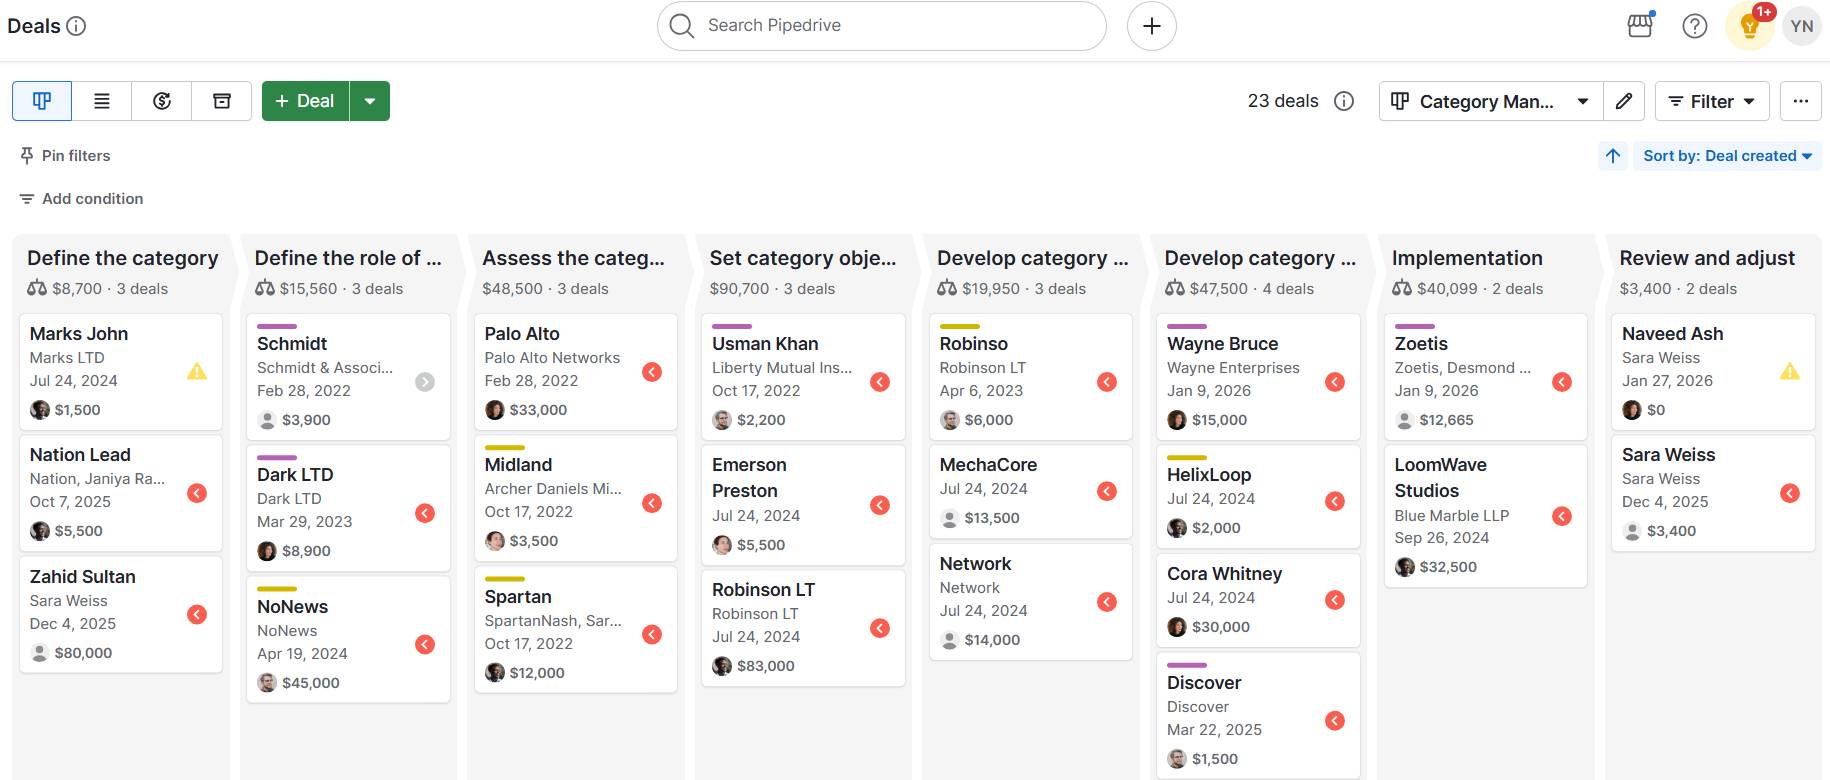Click Zoetis overdue activity icon
The width and height of the screenshot is (1830, 780).
[x=1562, y=382]
